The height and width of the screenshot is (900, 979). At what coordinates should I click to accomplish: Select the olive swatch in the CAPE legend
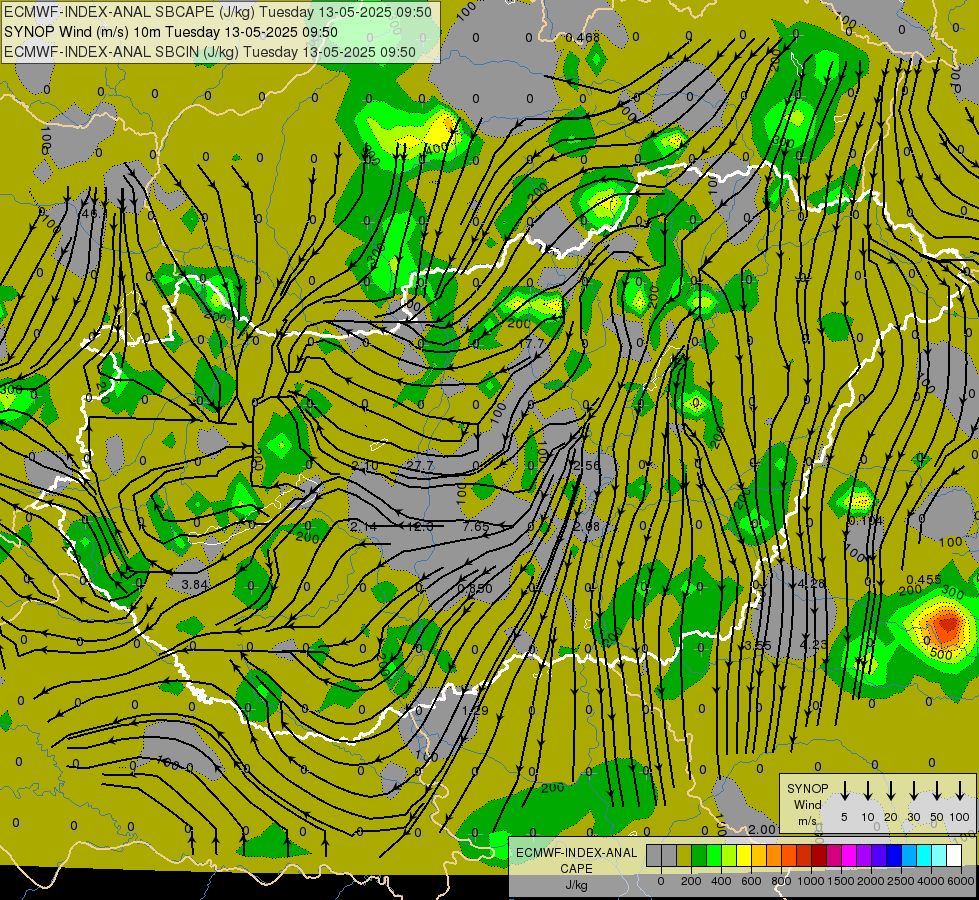pyautogui.click(x=684, y=856)
